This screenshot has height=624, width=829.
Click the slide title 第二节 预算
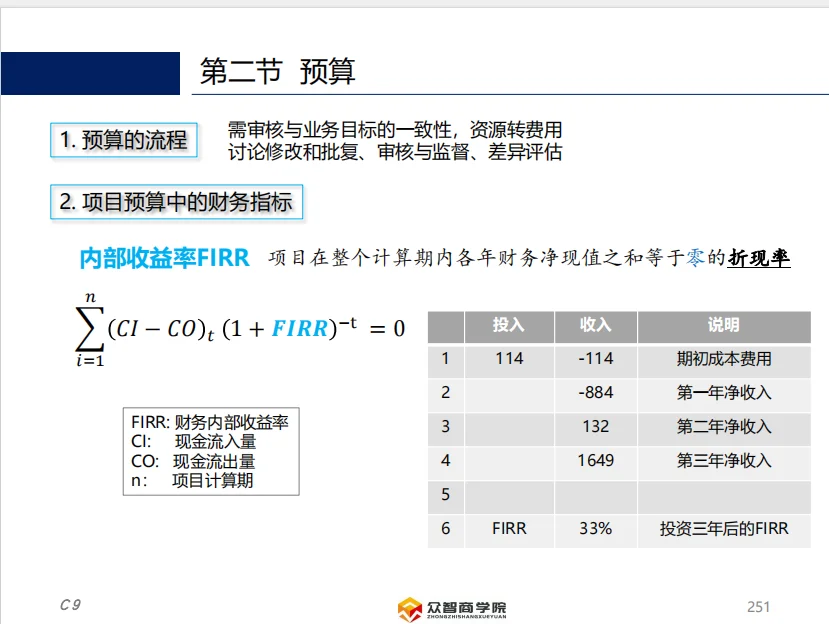pyautogui.click(x=280, y=71)
